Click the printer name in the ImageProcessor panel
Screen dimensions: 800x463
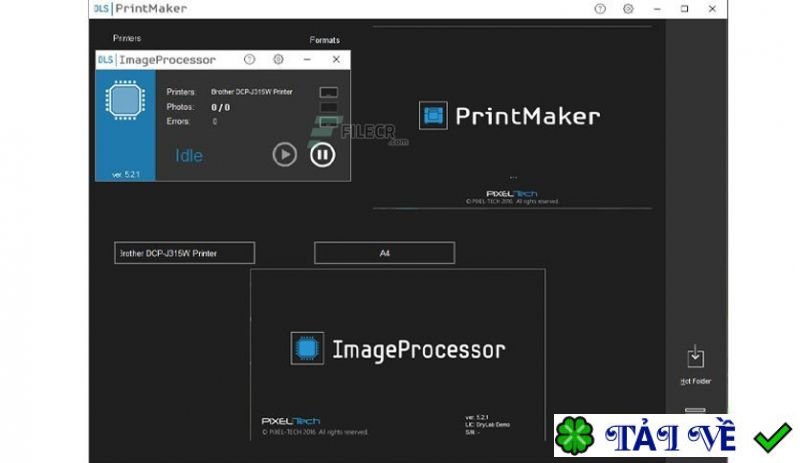(252, 92)
